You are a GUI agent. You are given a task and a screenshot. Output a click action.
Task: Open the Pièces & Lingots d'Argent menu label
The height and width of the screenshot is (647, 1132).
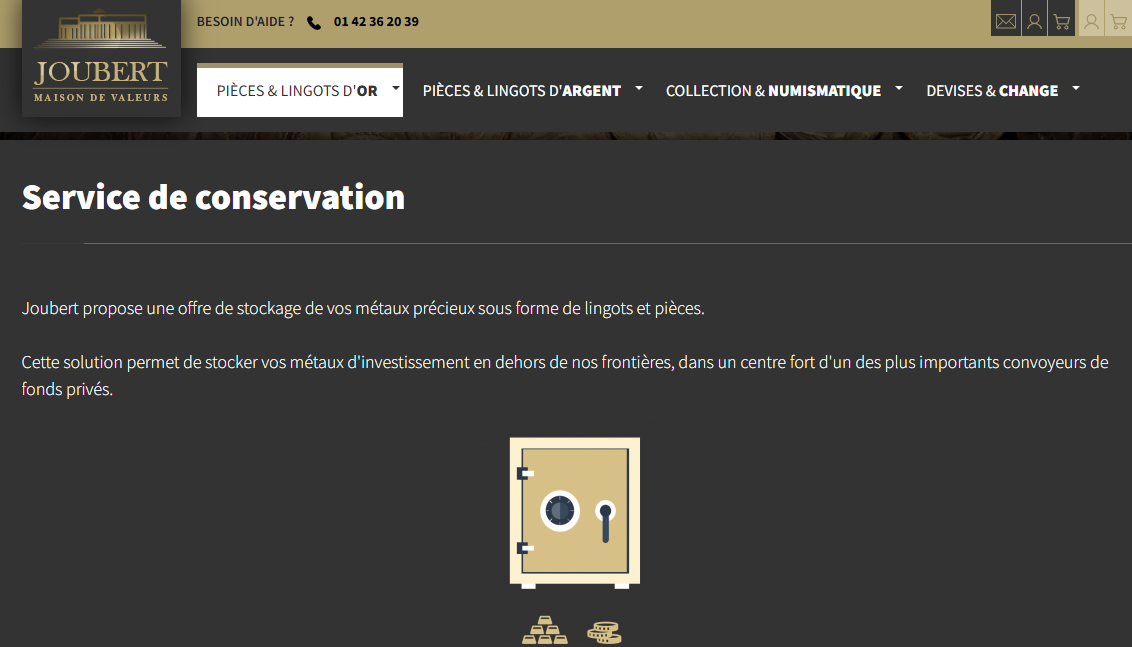(x=521, y=91)
